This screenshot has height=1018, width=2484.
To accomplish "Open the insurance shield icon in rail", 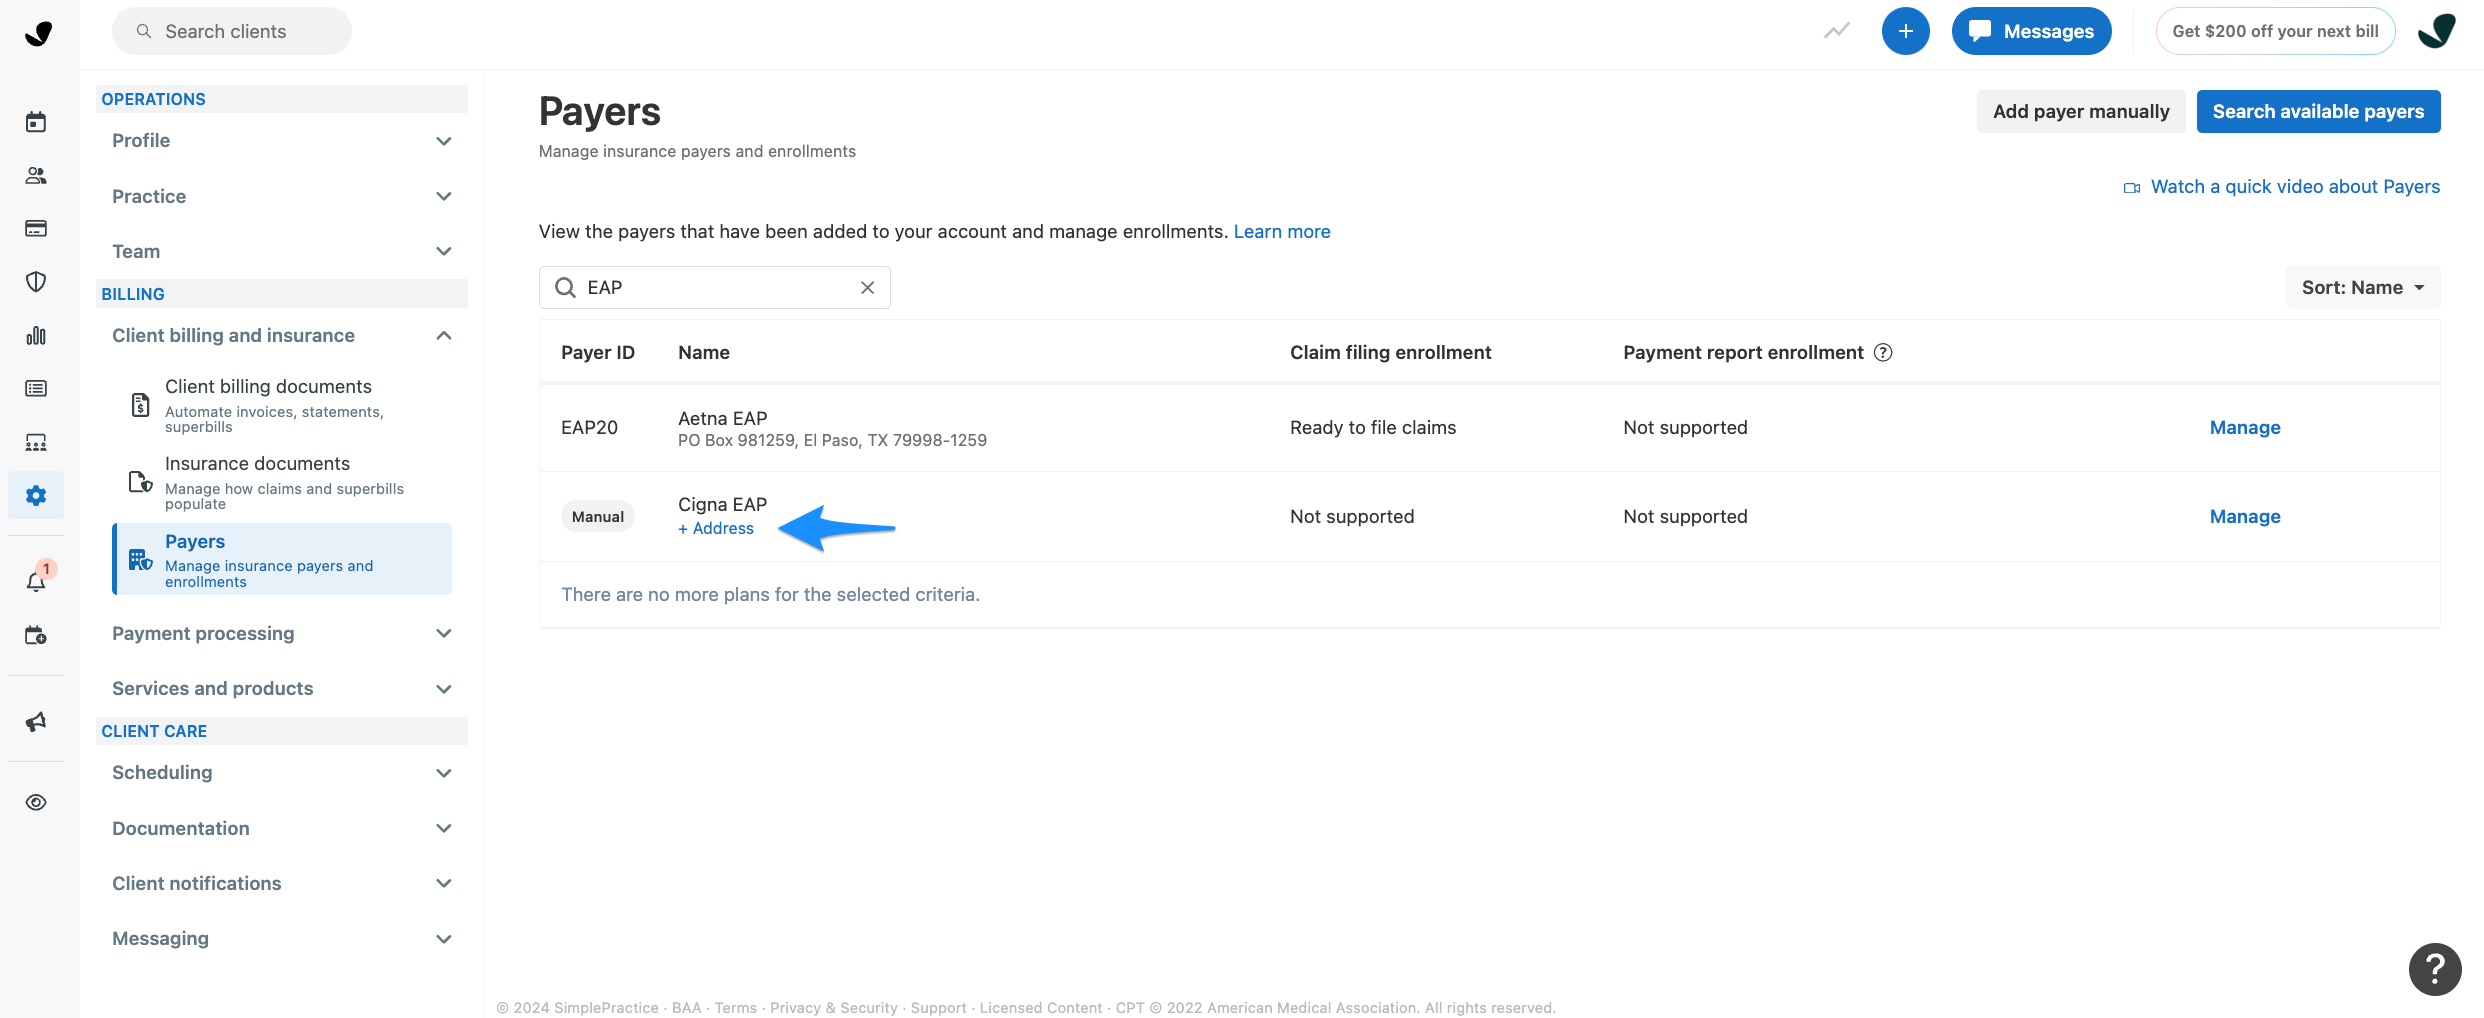I will click(x=36, y=282).
